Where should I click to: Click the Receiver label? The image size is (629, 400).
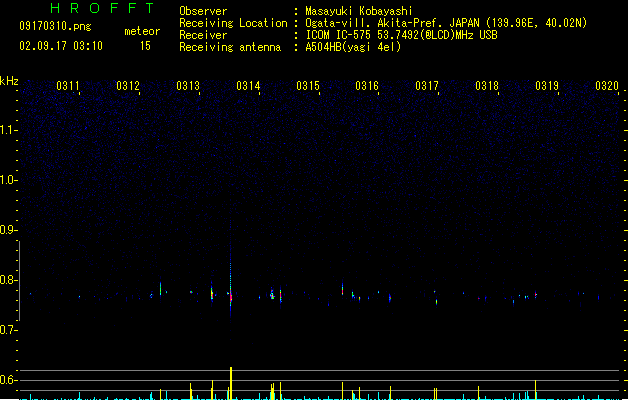pos(203,35)
